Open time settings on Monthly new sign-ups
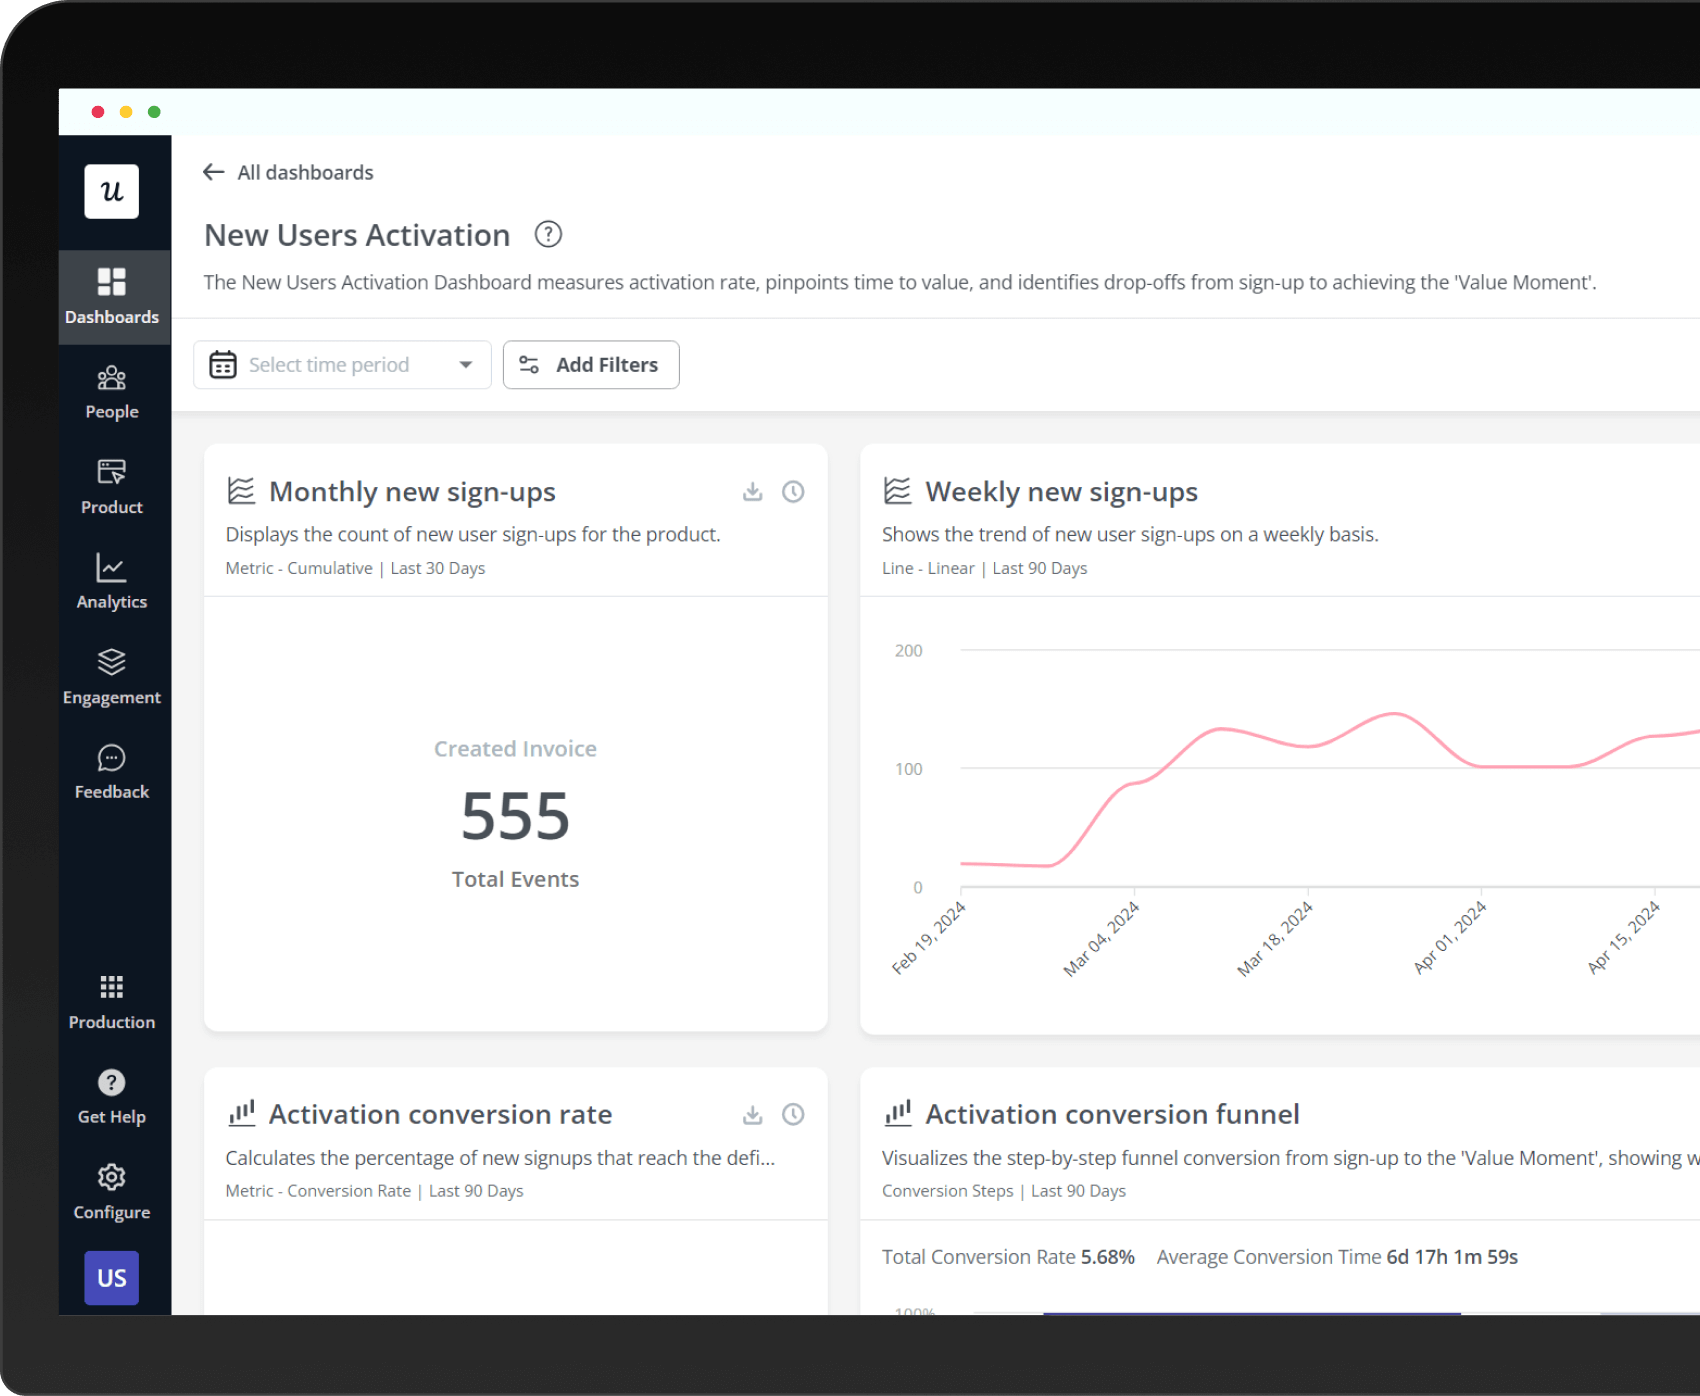Screen dimensions: 1700x1396 793,492
